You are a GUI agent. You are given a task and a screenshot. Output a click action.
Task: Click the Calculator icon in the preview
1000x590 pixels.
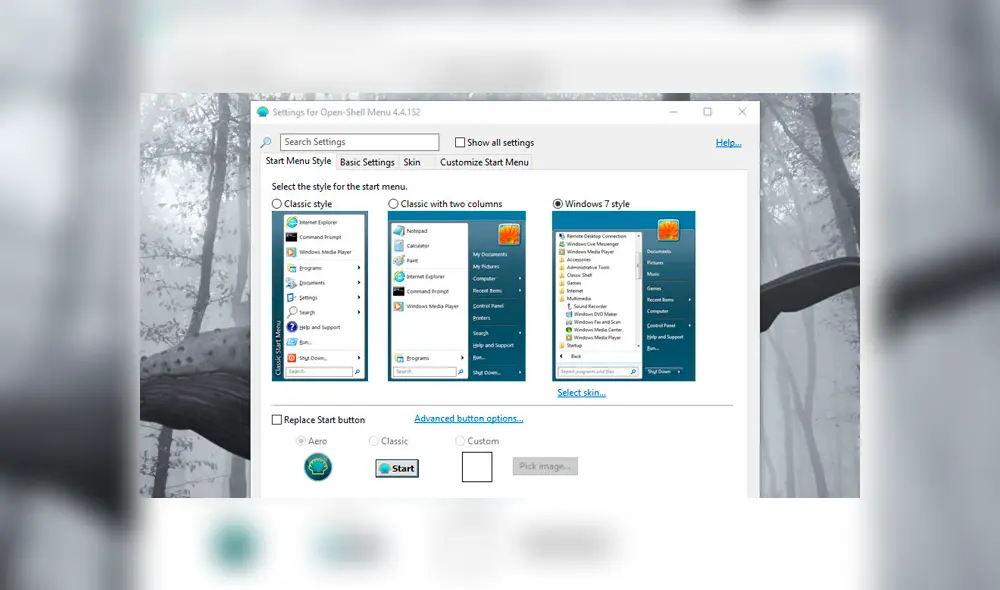coord(399,245)
